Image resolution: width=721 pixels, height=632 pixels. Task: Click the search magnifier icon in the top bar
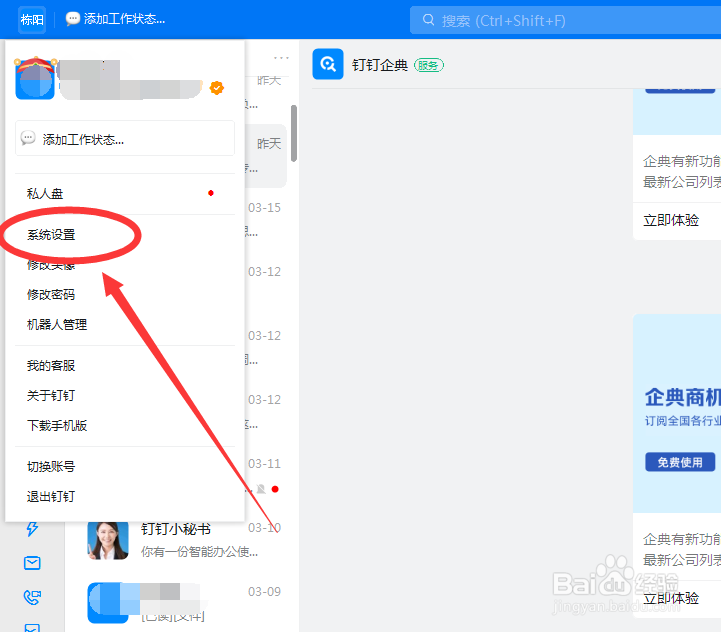428,20
